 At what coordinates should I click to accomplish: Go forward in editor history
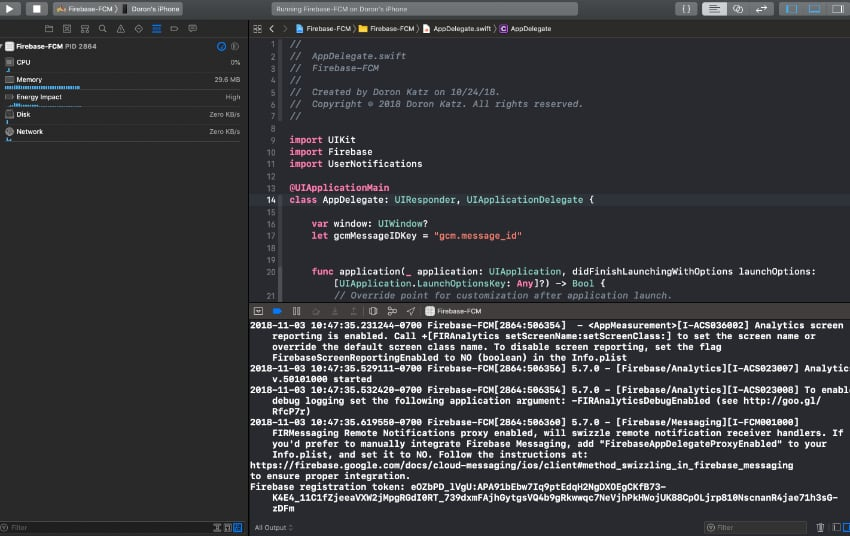pos(285,29)
